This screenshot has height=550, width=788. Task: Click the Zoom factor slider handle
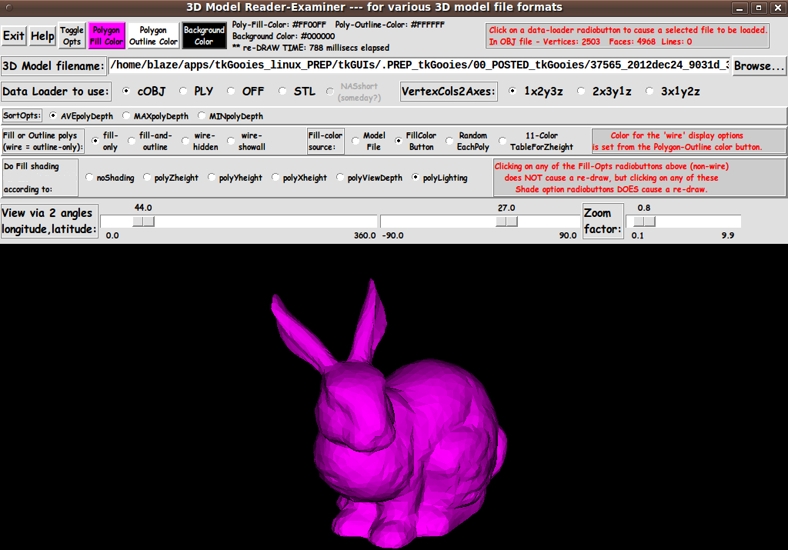click(644, 221)
